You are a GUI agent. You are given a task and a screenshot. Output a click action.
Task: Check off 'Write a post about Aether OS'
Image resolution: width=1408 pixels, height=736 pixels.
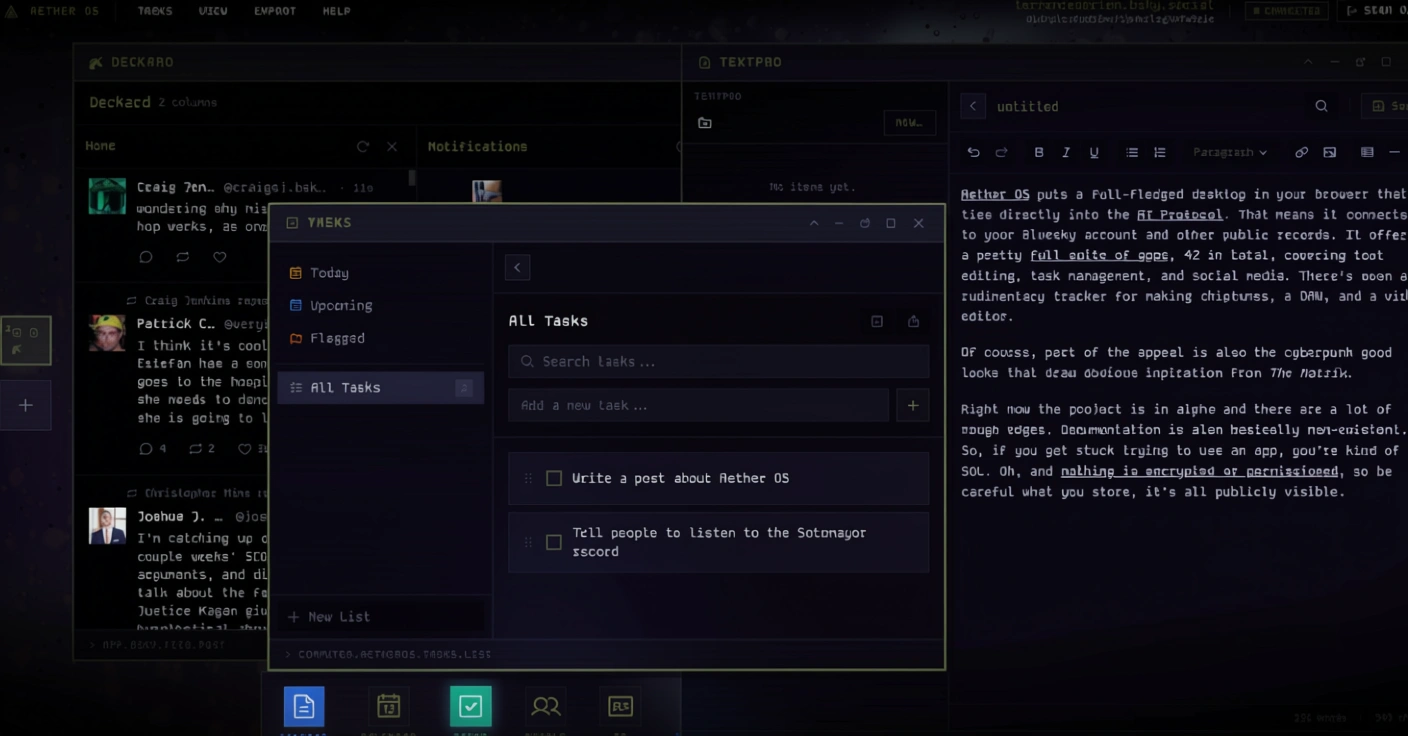coord(554,479)
